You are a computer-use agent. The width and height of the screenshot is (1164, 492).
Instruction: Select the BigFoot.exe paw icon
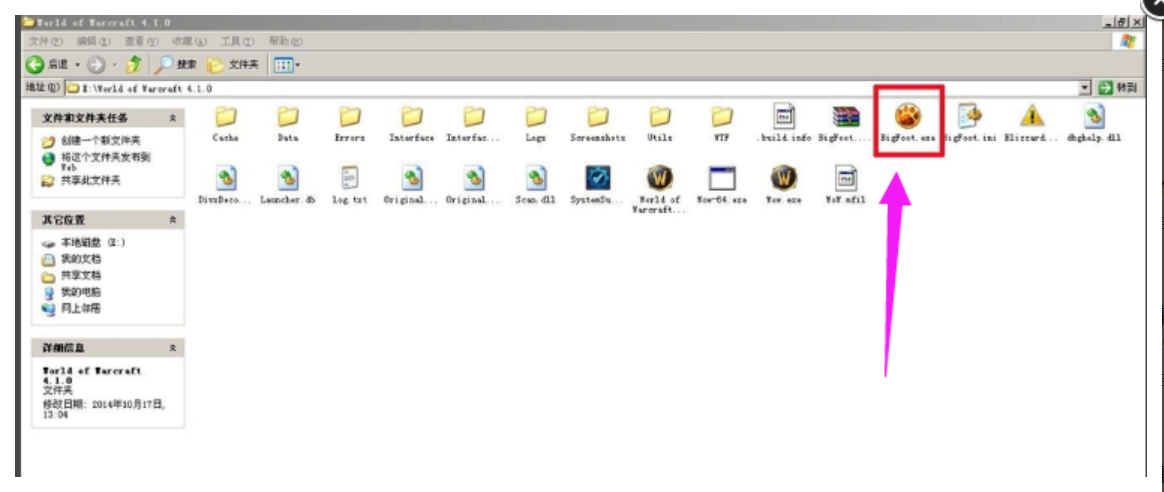pyautogui.click(x=907, y=117)
